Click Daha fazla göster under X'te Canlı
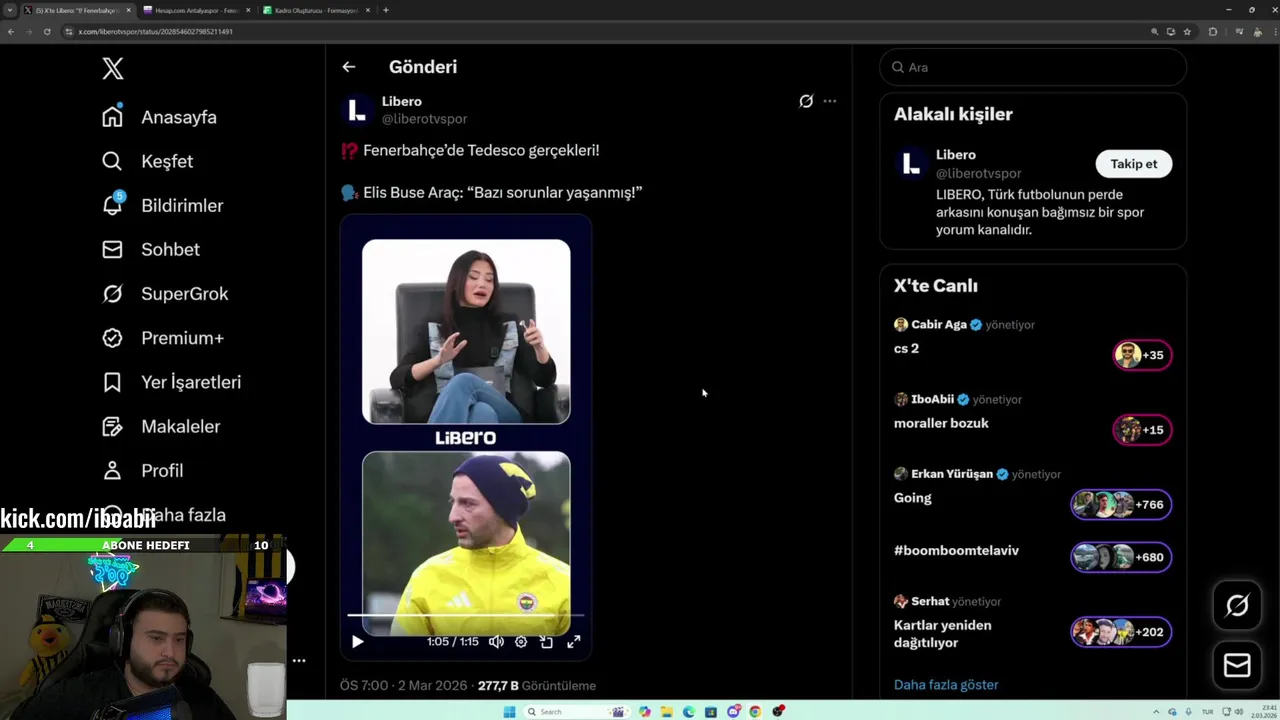 [x=946, y=685]
